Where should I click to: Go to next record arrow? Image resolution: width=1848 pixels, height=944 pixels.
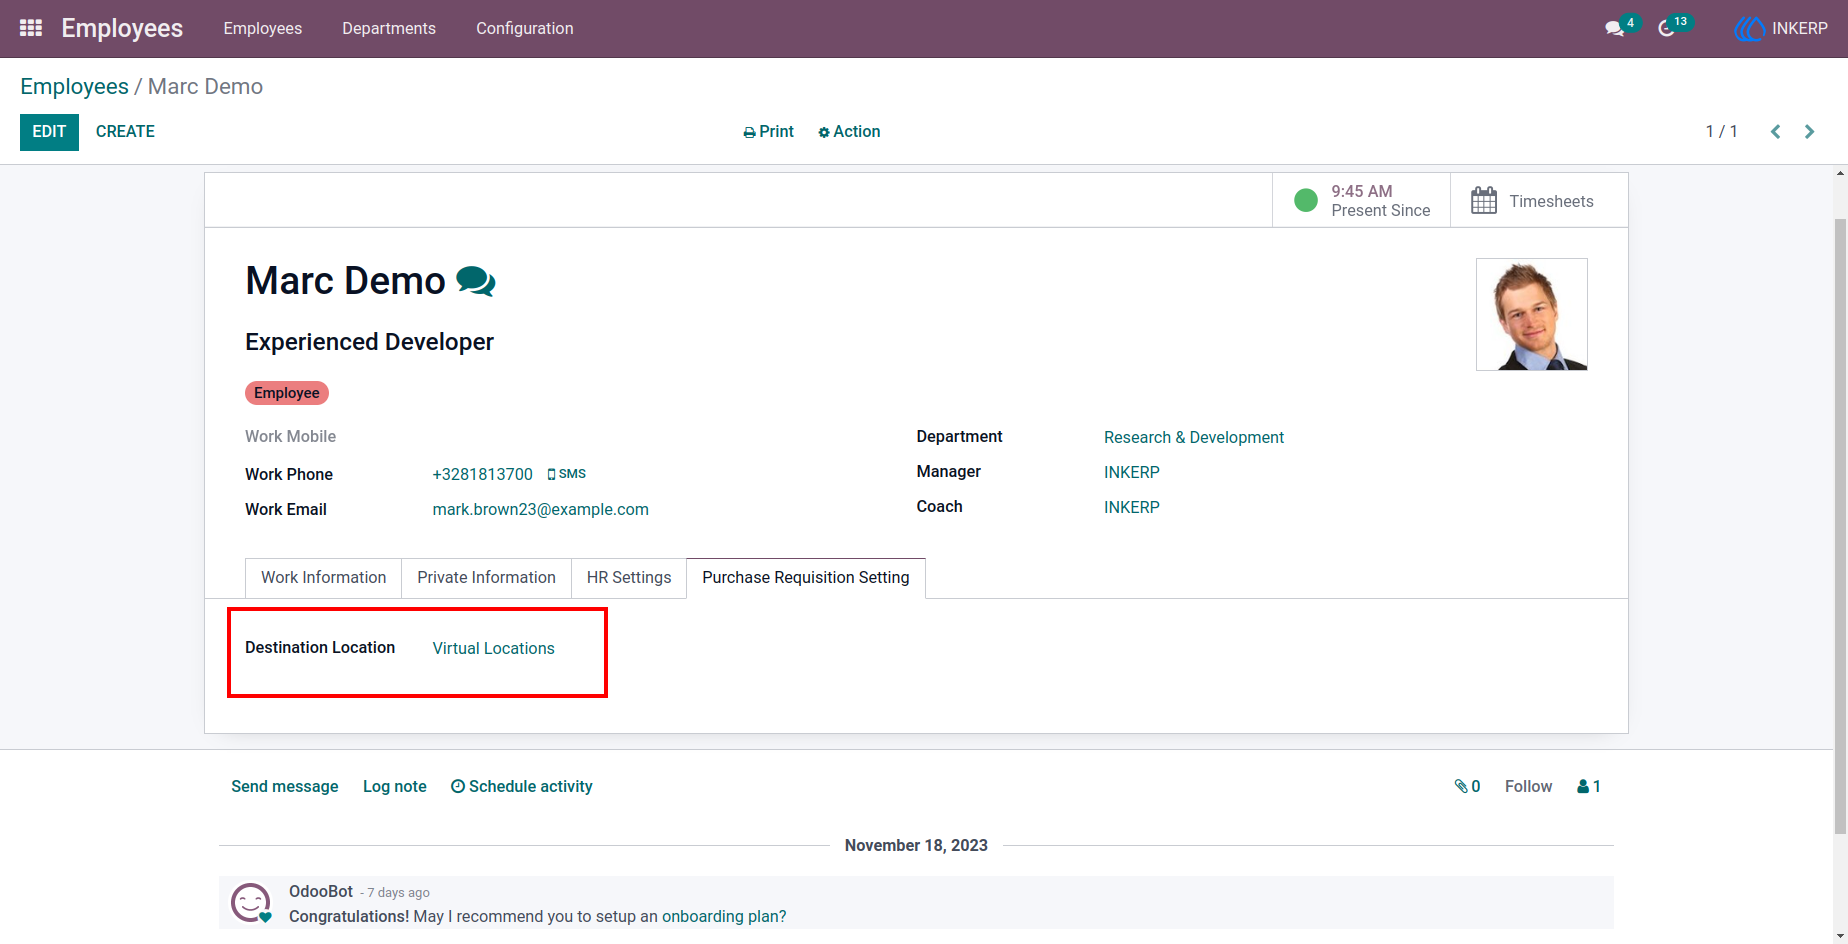[x=1809, y=132]
